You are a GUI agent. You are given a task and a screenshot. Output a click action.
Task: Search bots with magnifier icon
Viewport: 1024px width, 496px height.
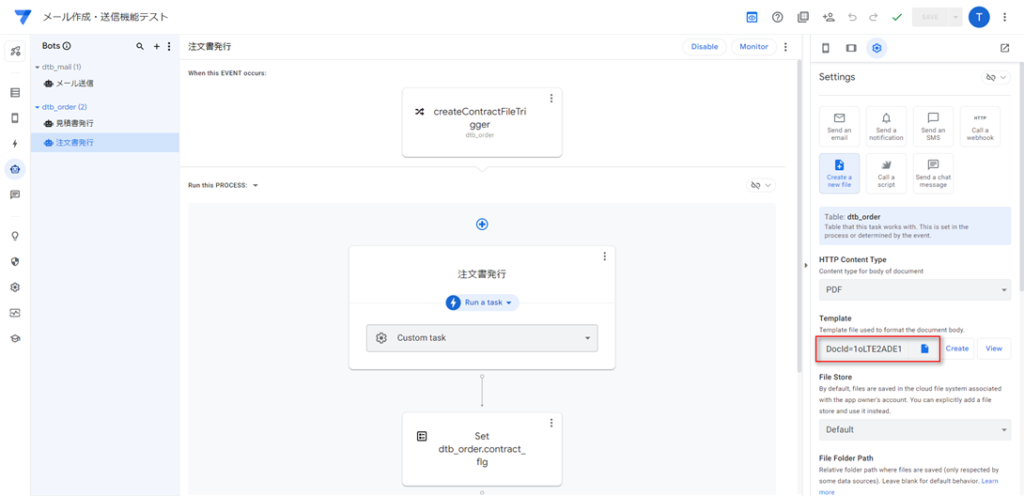pos(140,46)
